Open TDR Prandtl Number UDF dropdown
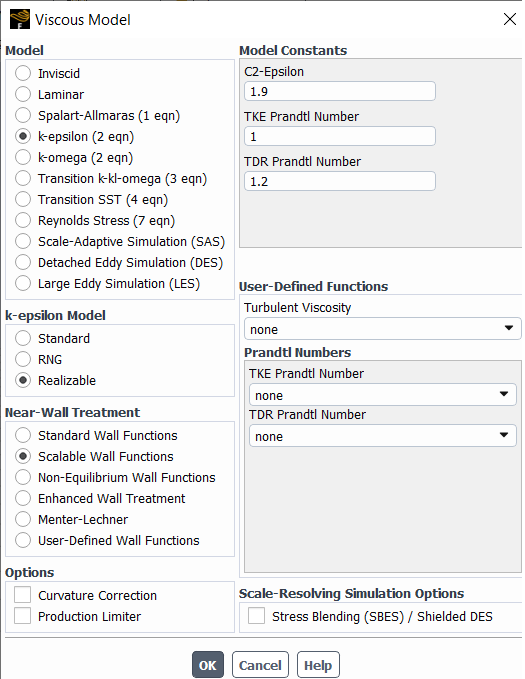Image resolution: width=525 pixels, height=679 pixels. point(382,436)
